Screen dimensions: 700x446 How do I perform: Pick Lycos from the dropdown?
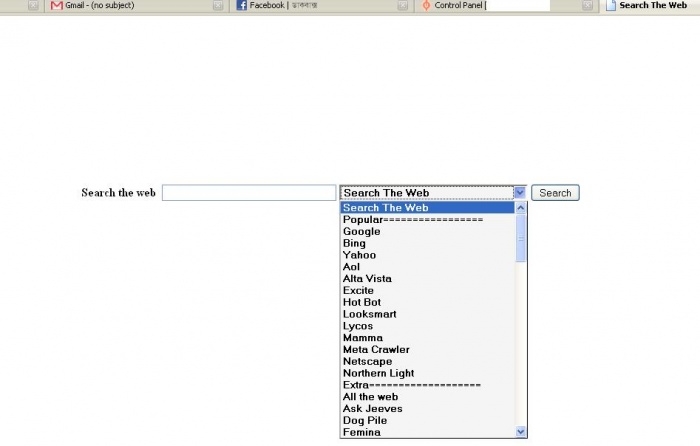pyautogui.click(x=427, y=326)
